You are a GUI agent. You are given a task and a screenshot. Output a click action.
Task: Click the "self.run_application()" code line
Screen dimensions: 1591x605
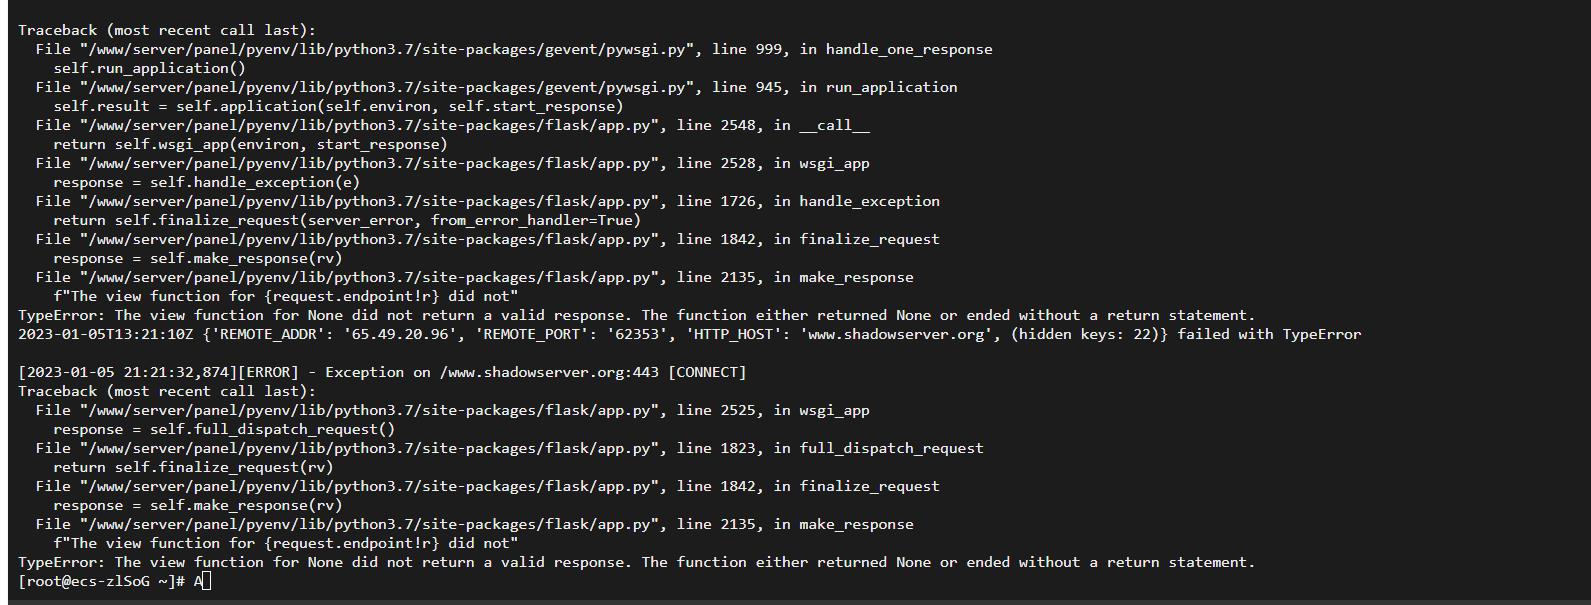149,68
